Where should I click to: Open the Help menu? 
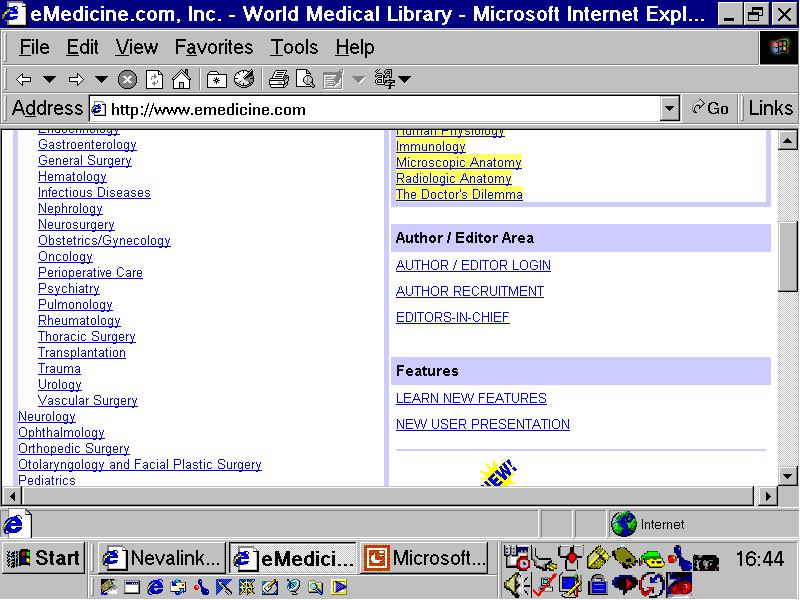pos(355,47)
